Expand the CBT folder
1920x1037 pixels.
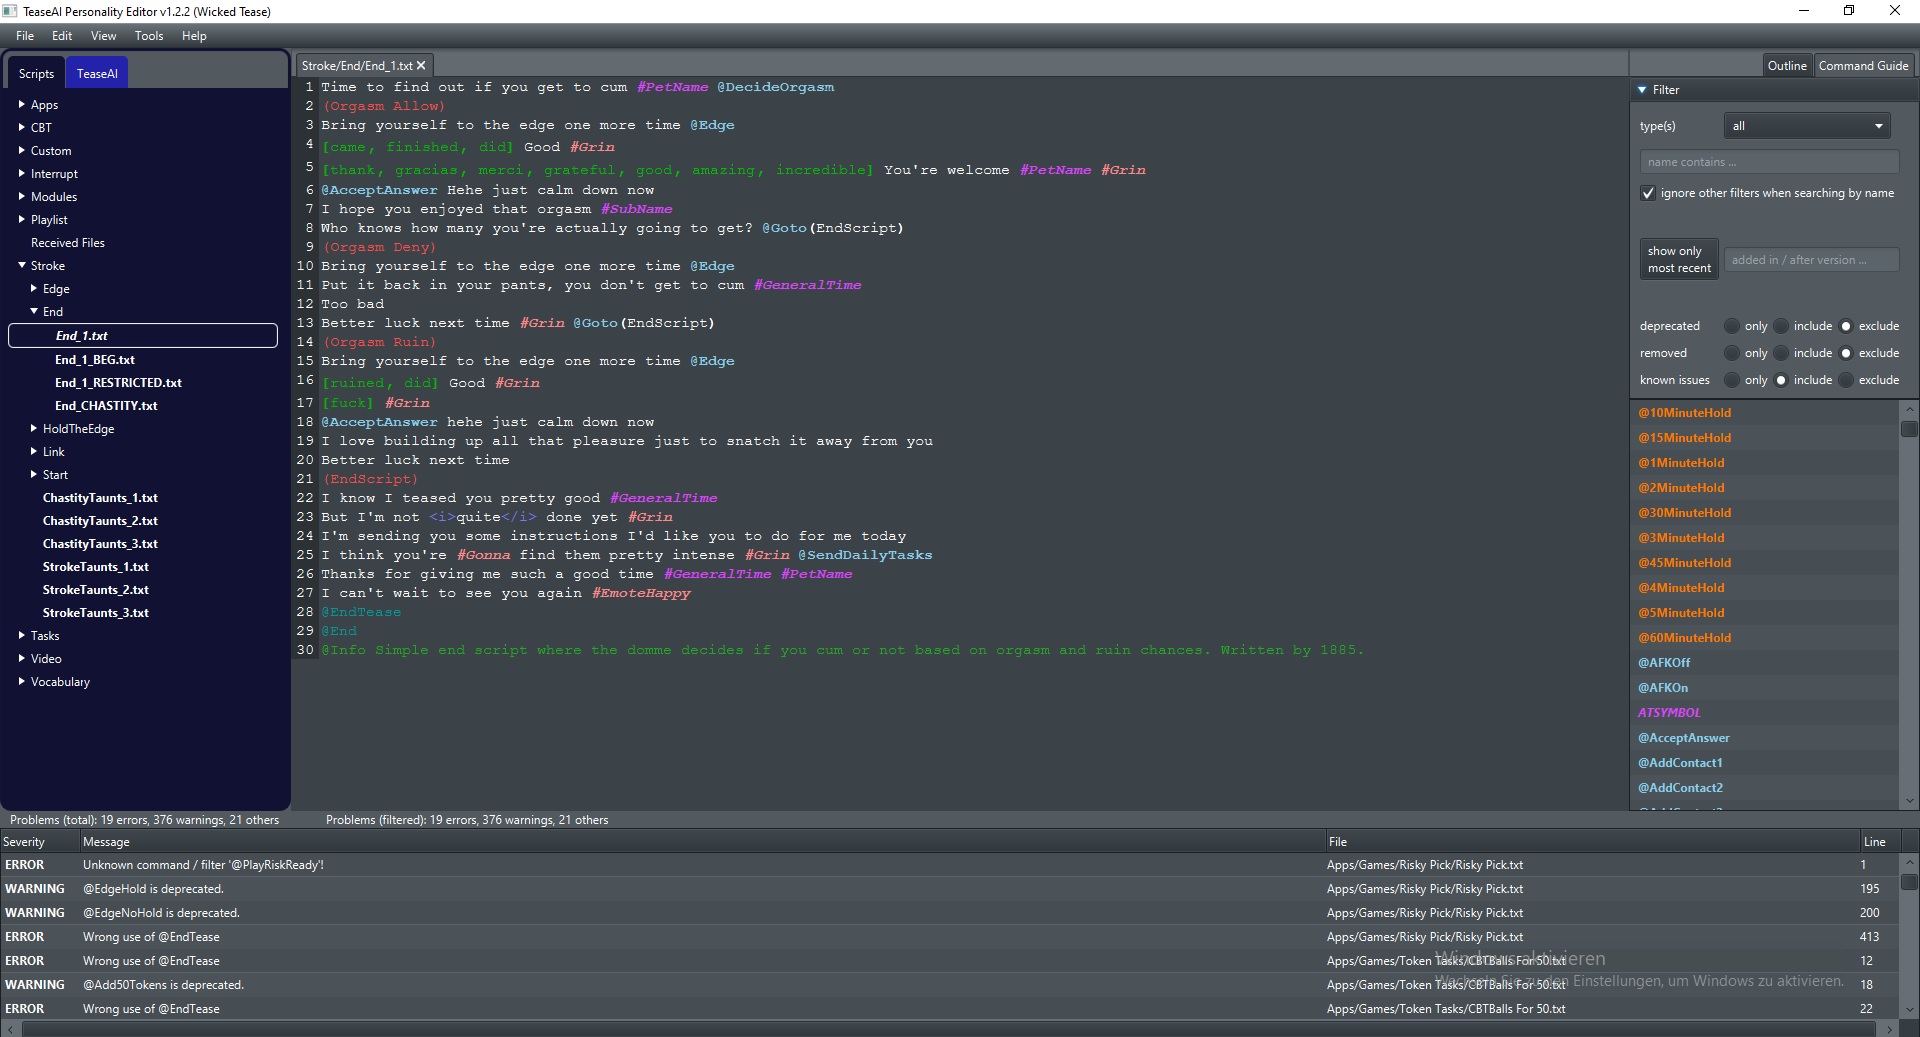[x=22, y=127]
